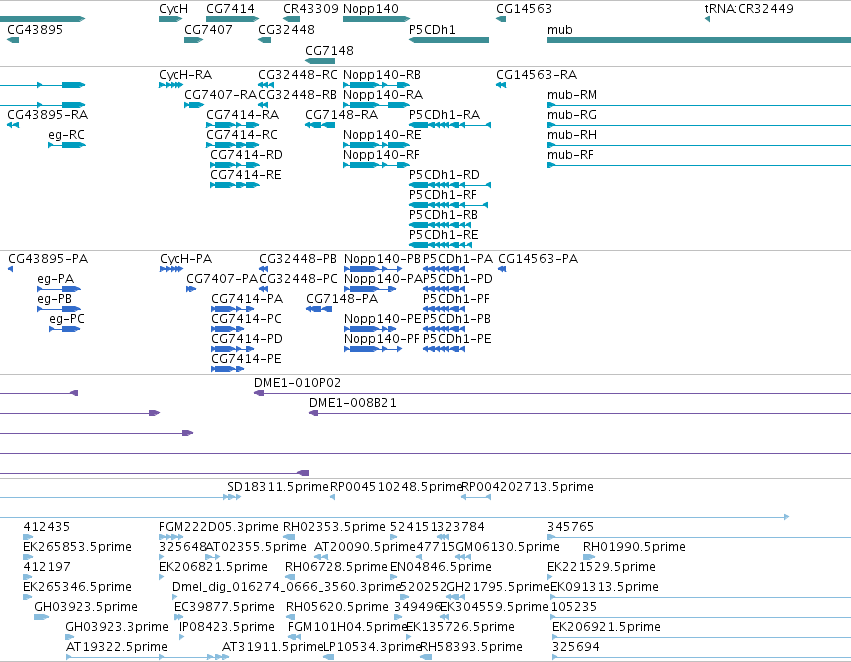The image size is (851, 662).
Task: Open protein eg-PB
Action: point(59,309)
